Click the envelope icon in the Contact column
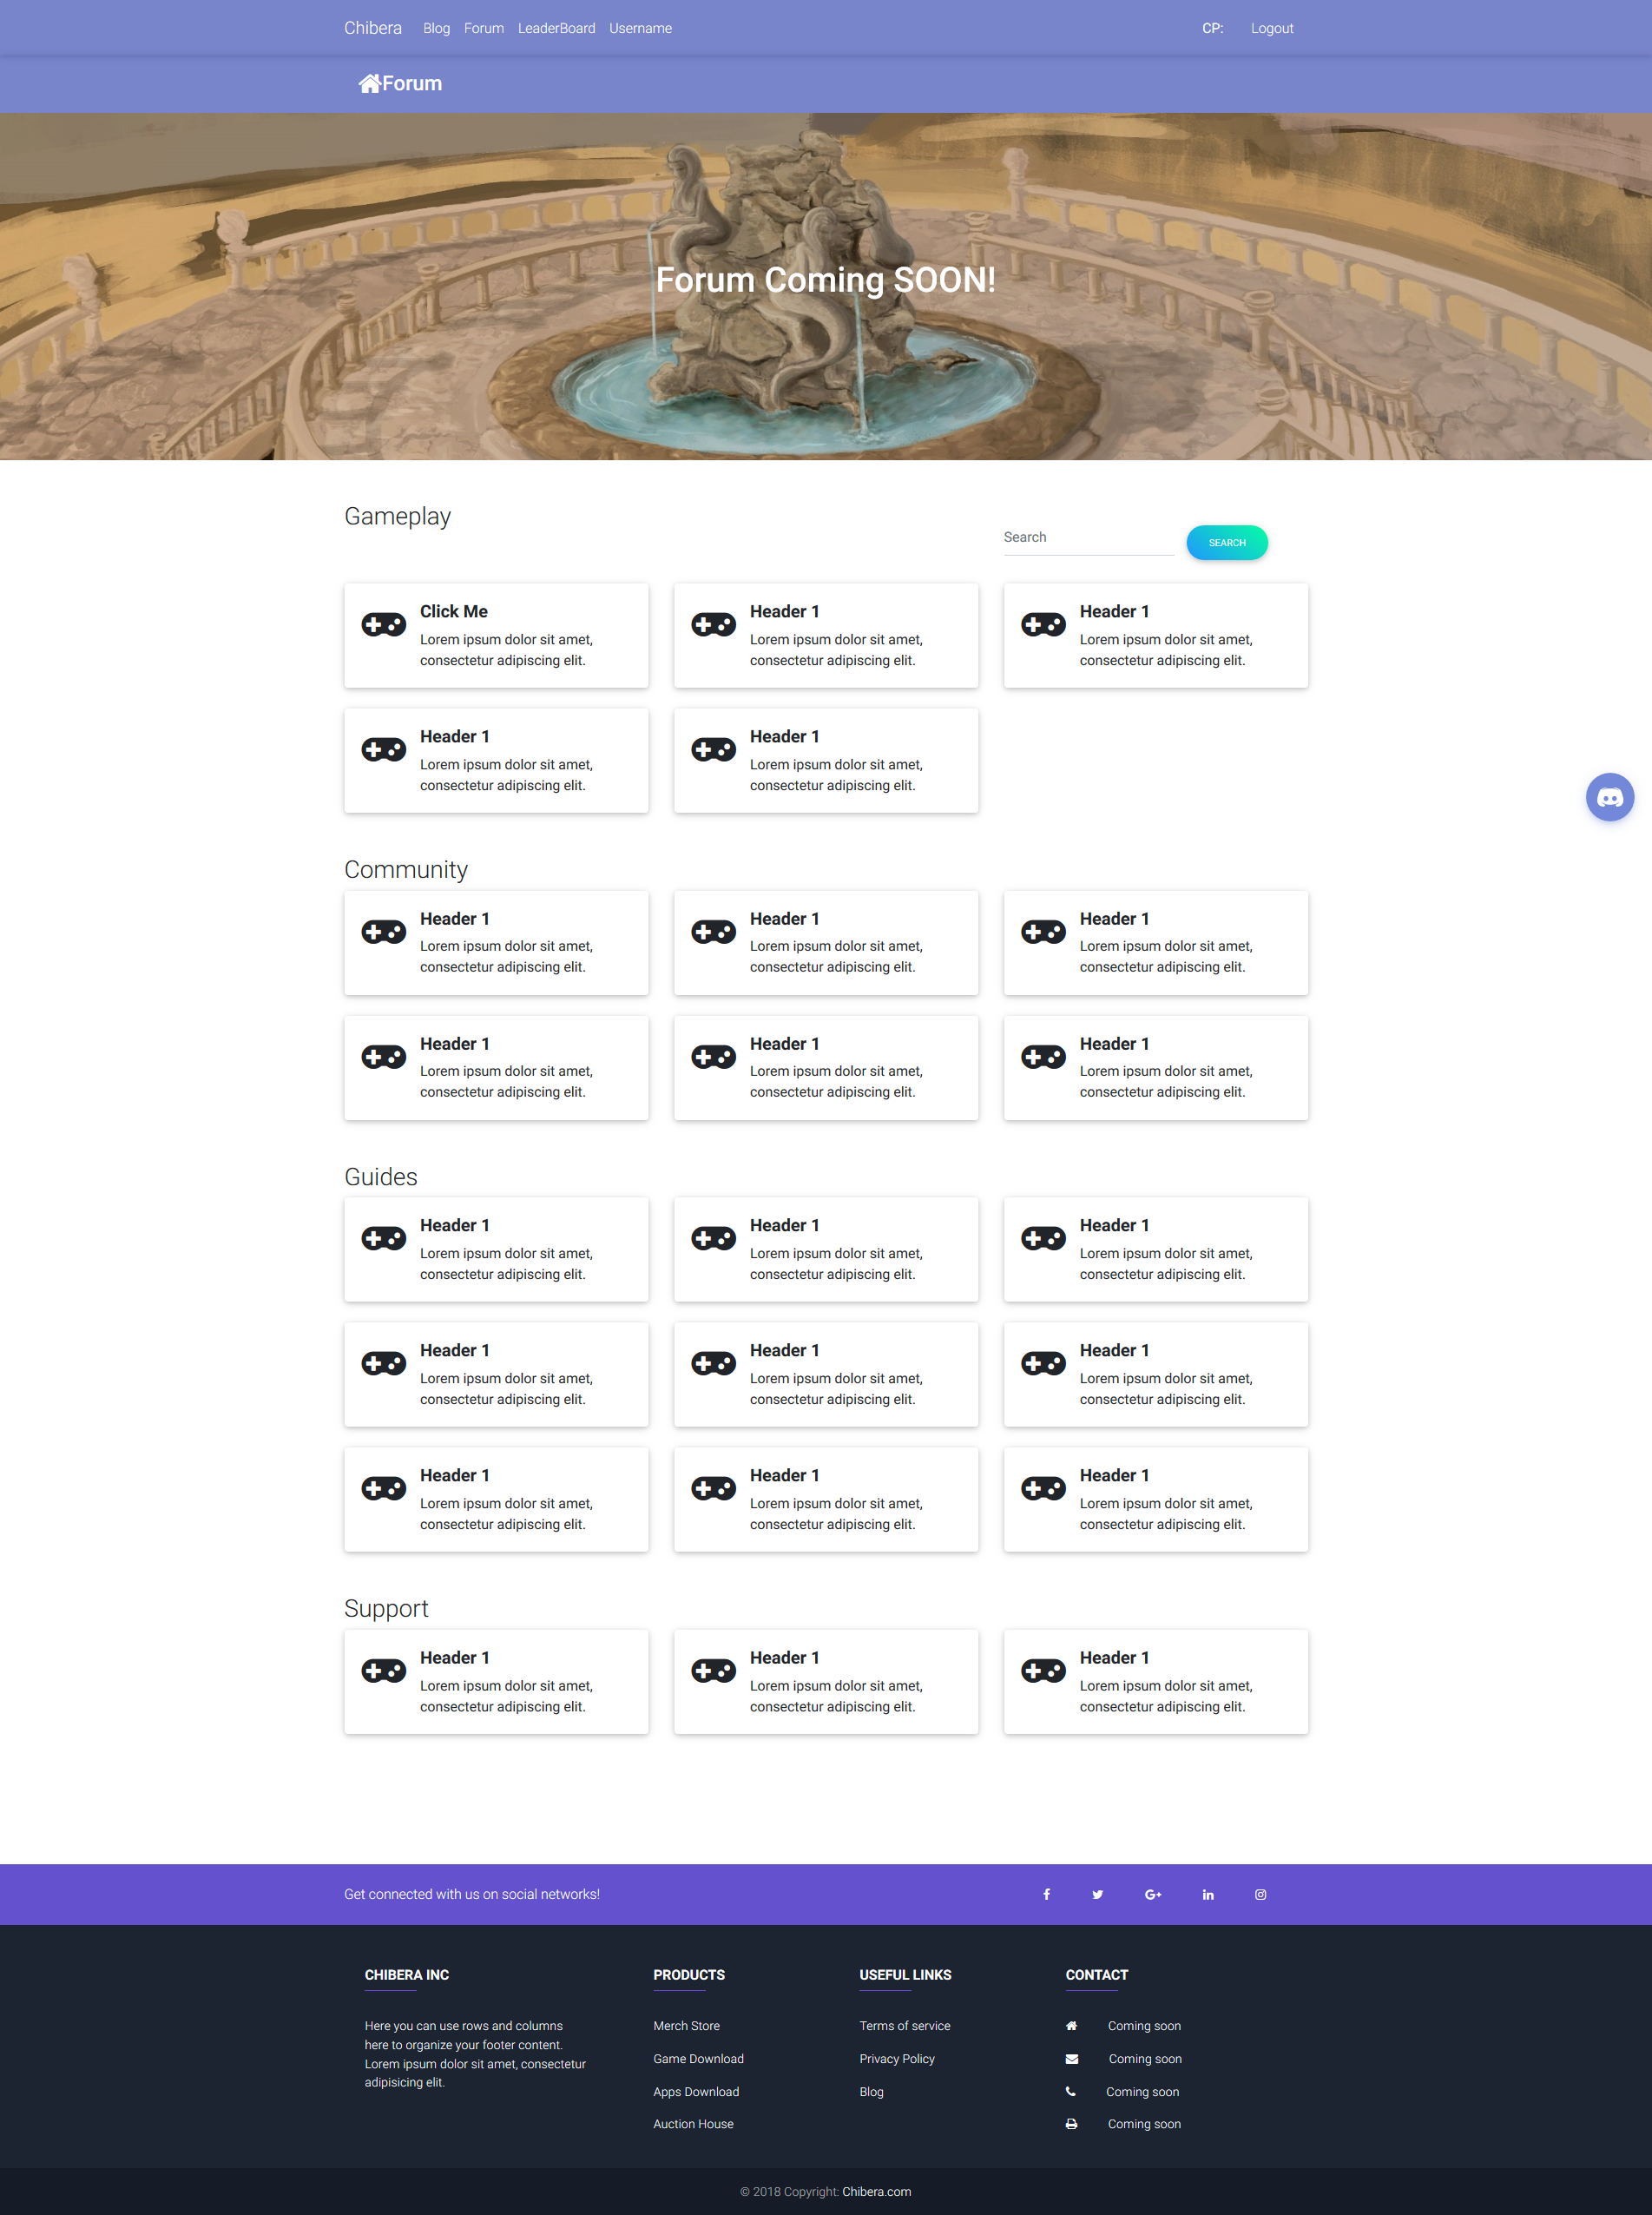 point(1071,2059)
